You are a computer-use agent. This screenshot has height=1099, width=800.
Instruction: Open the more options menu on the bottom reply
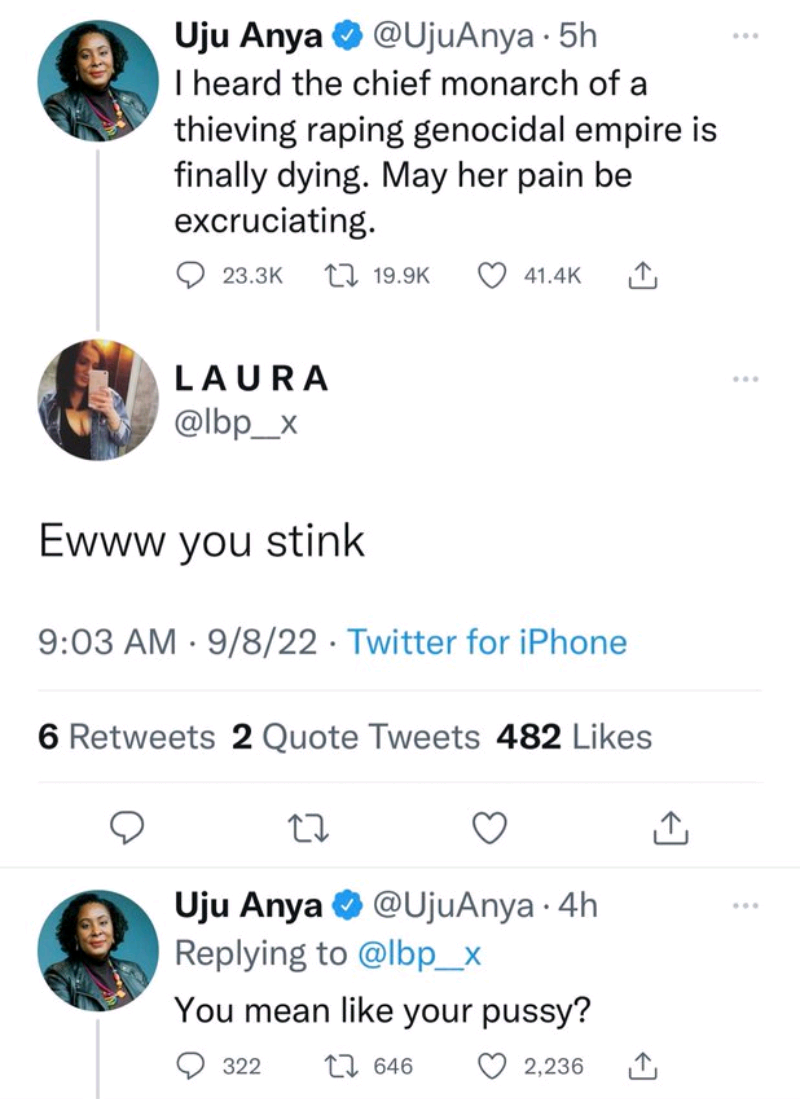coord(746,906)
